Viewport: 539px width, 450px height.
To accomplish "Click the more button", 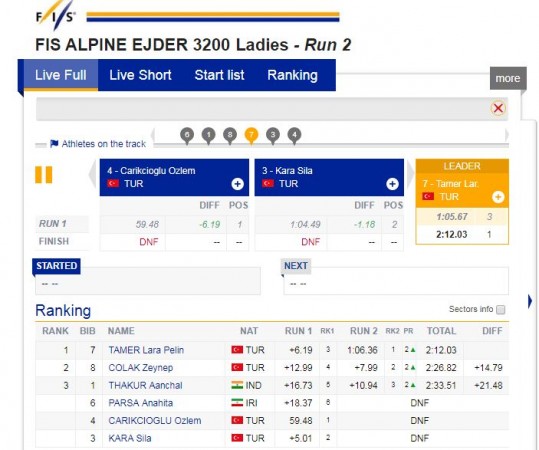I will [x=508, y=78].
